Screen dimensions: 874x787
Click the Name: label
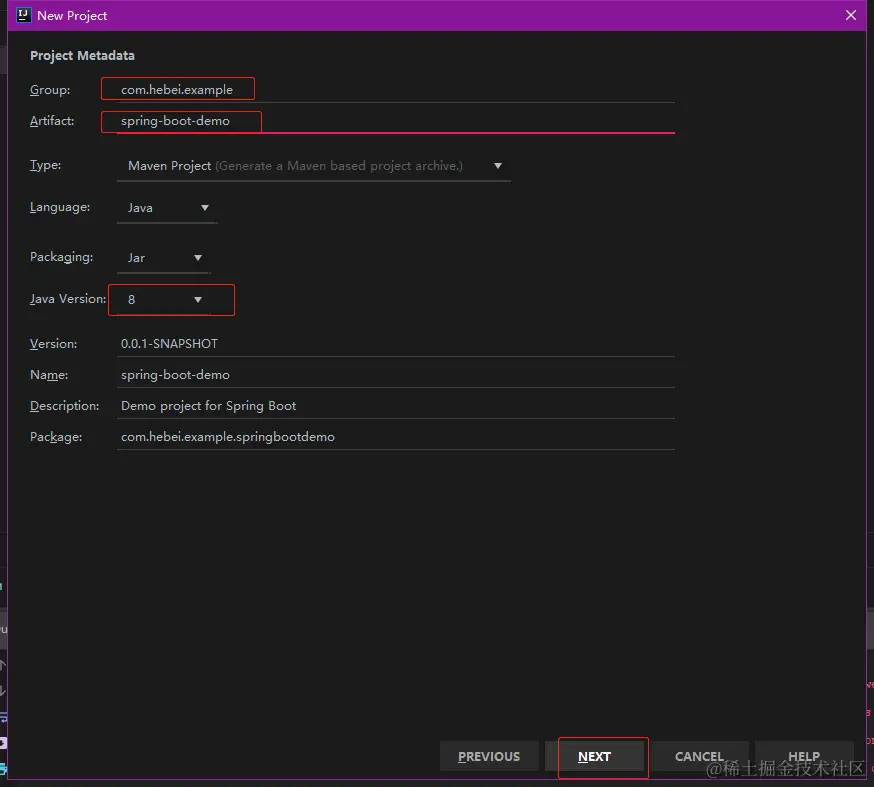(x=49, y=375)
